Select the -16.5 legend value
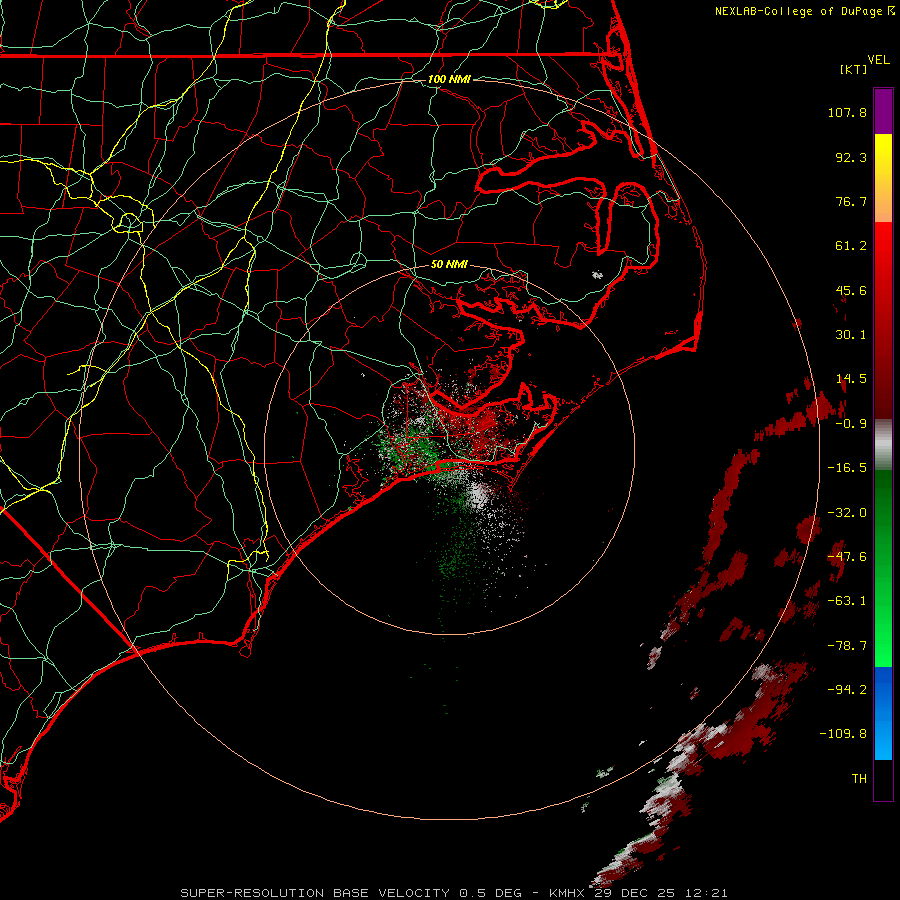The image size is (900, 900). coord(847,468)
